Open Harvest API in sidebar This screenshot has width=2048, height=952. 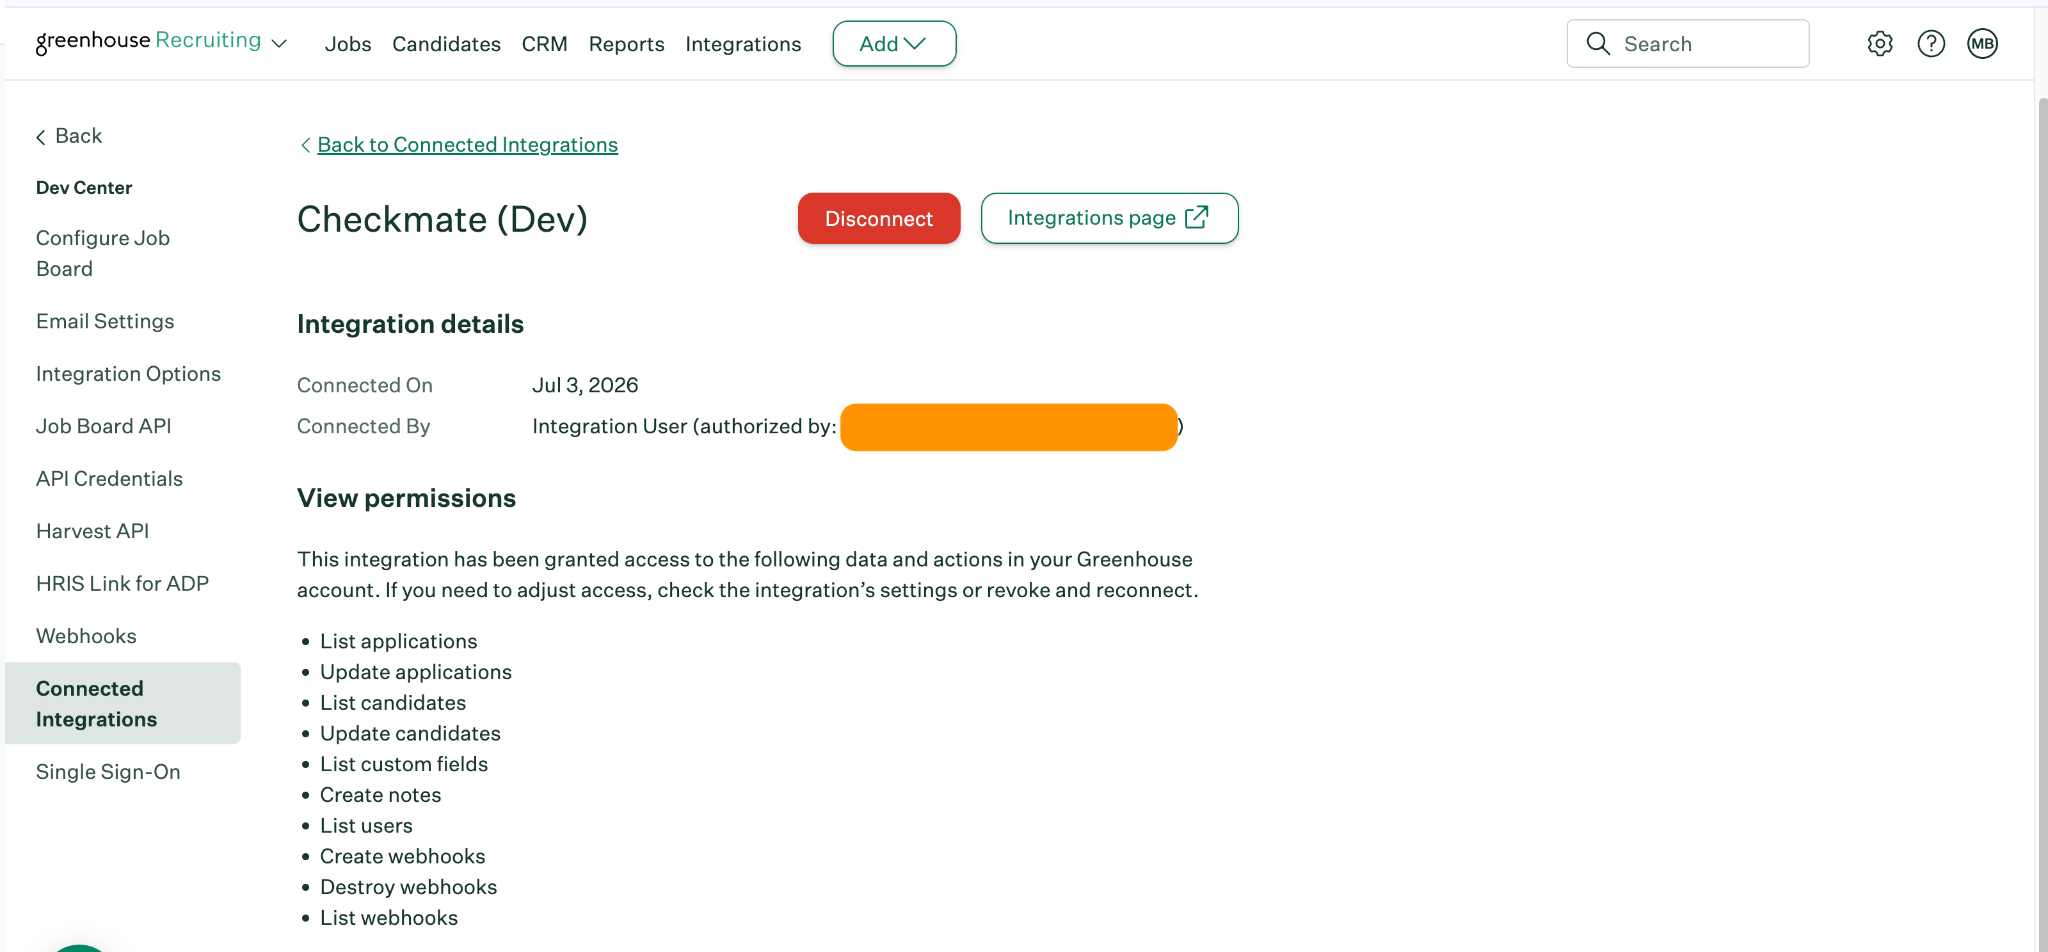(92, 531)
